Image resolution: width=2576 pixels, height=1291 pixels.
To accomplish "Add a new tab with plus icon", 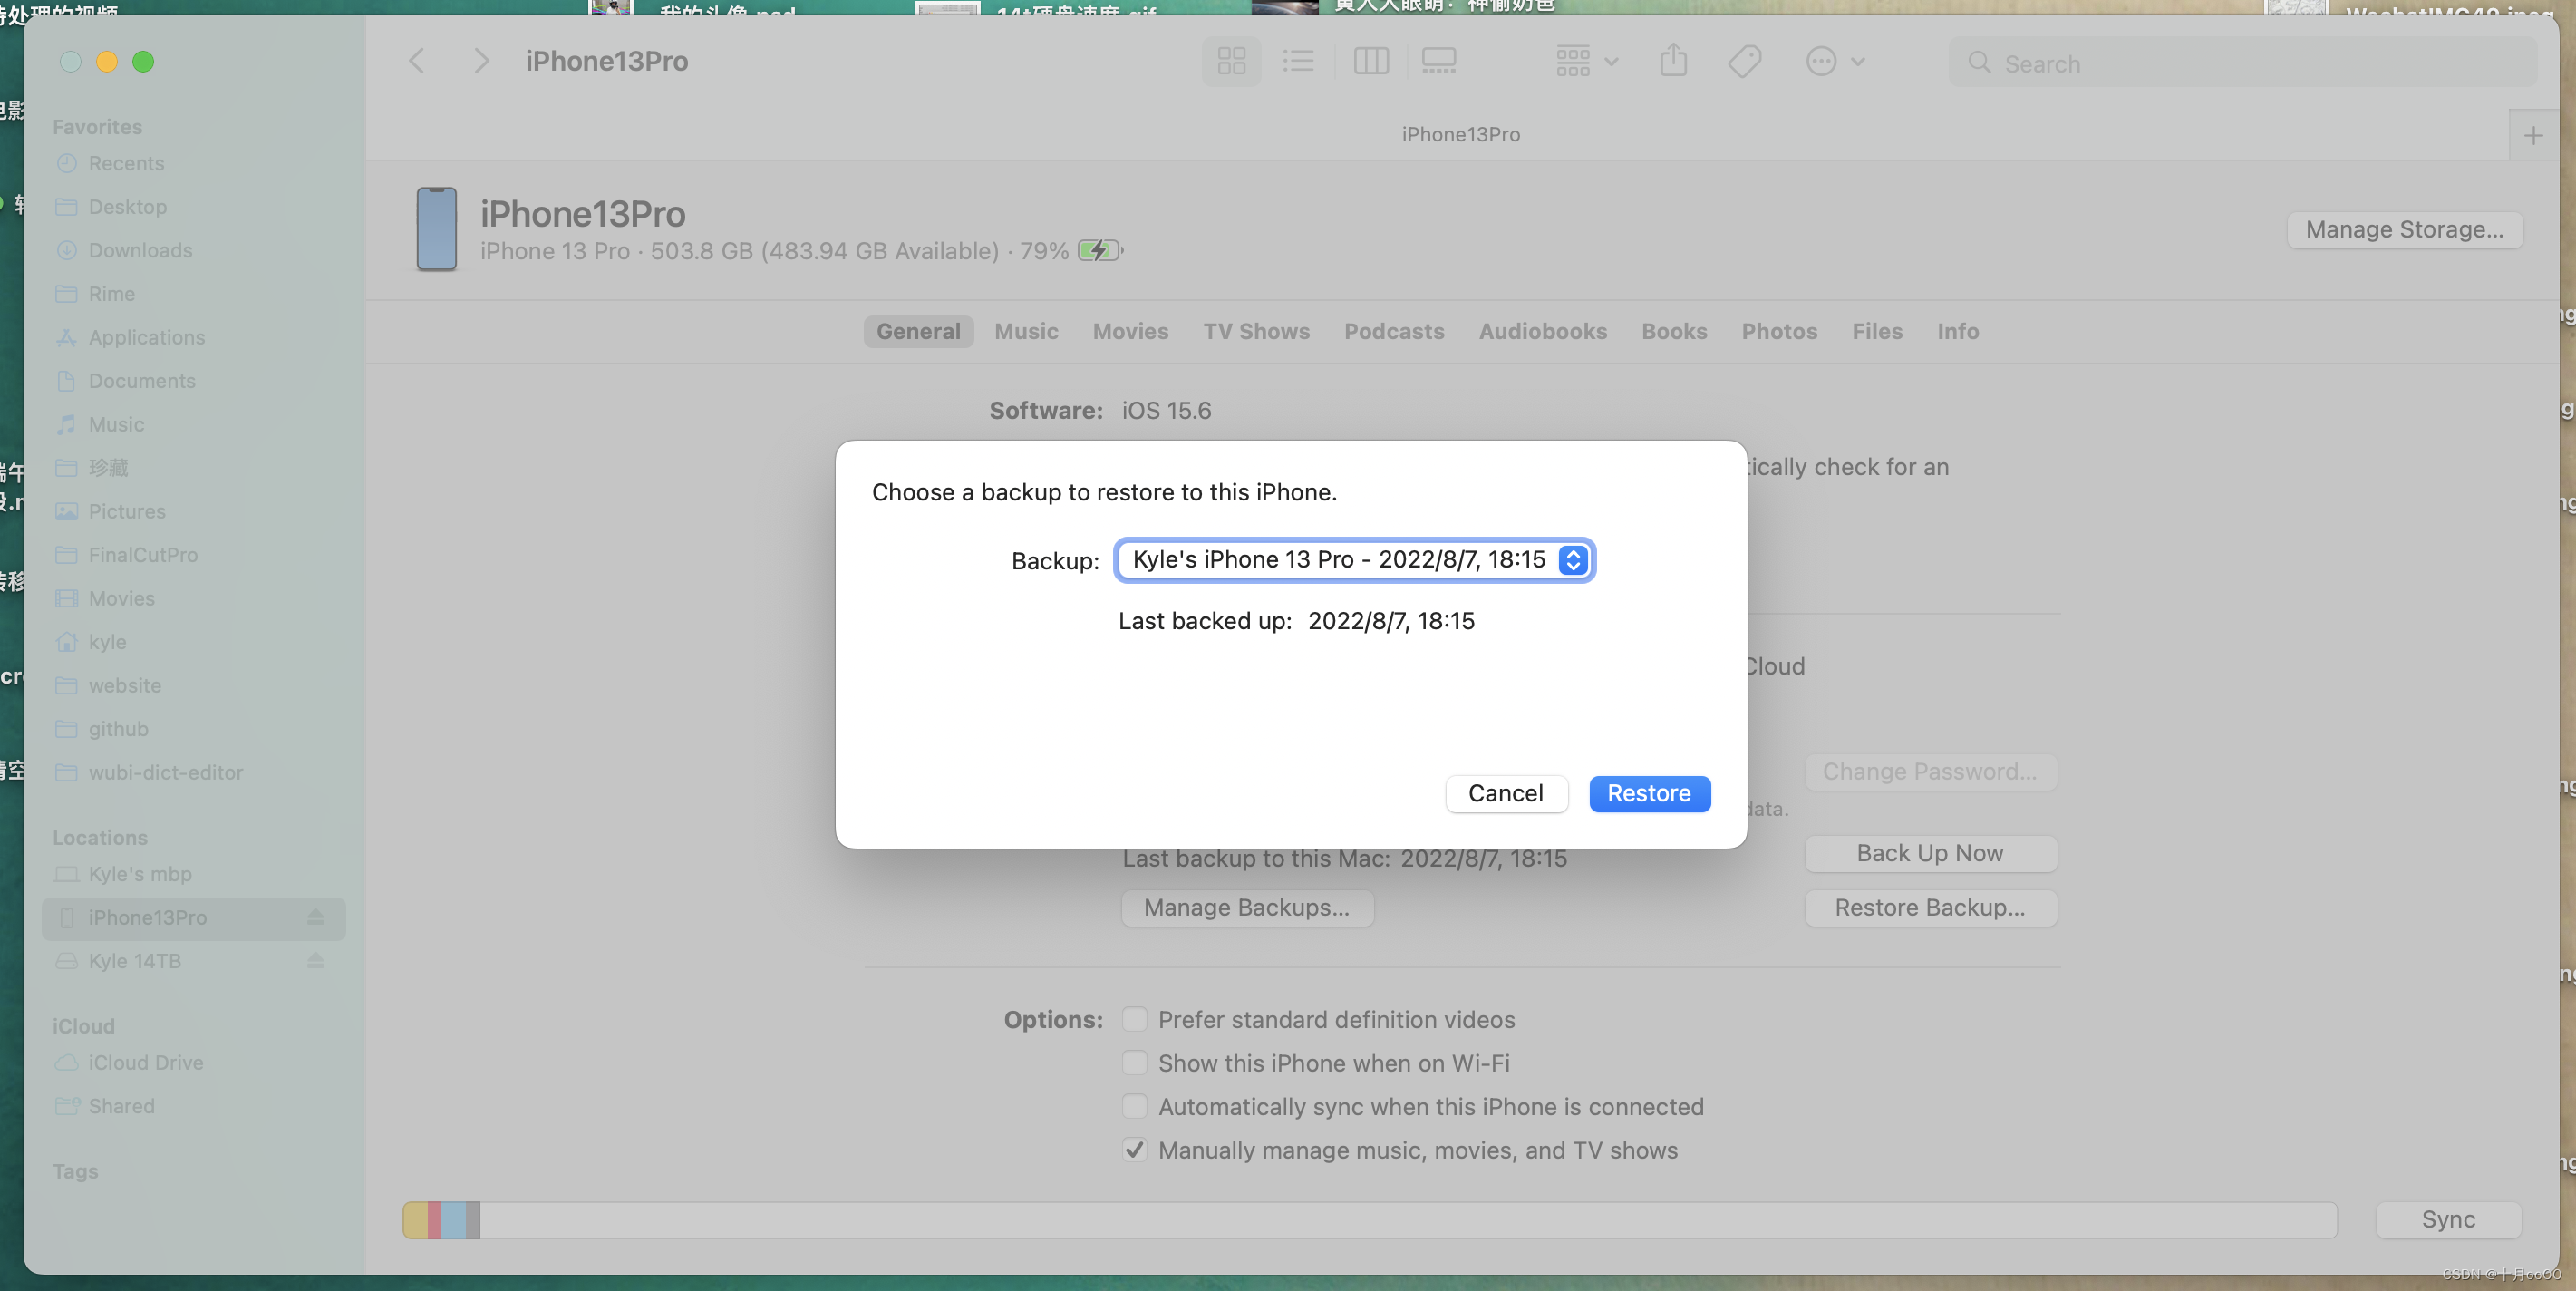I will pos(2532,136).
